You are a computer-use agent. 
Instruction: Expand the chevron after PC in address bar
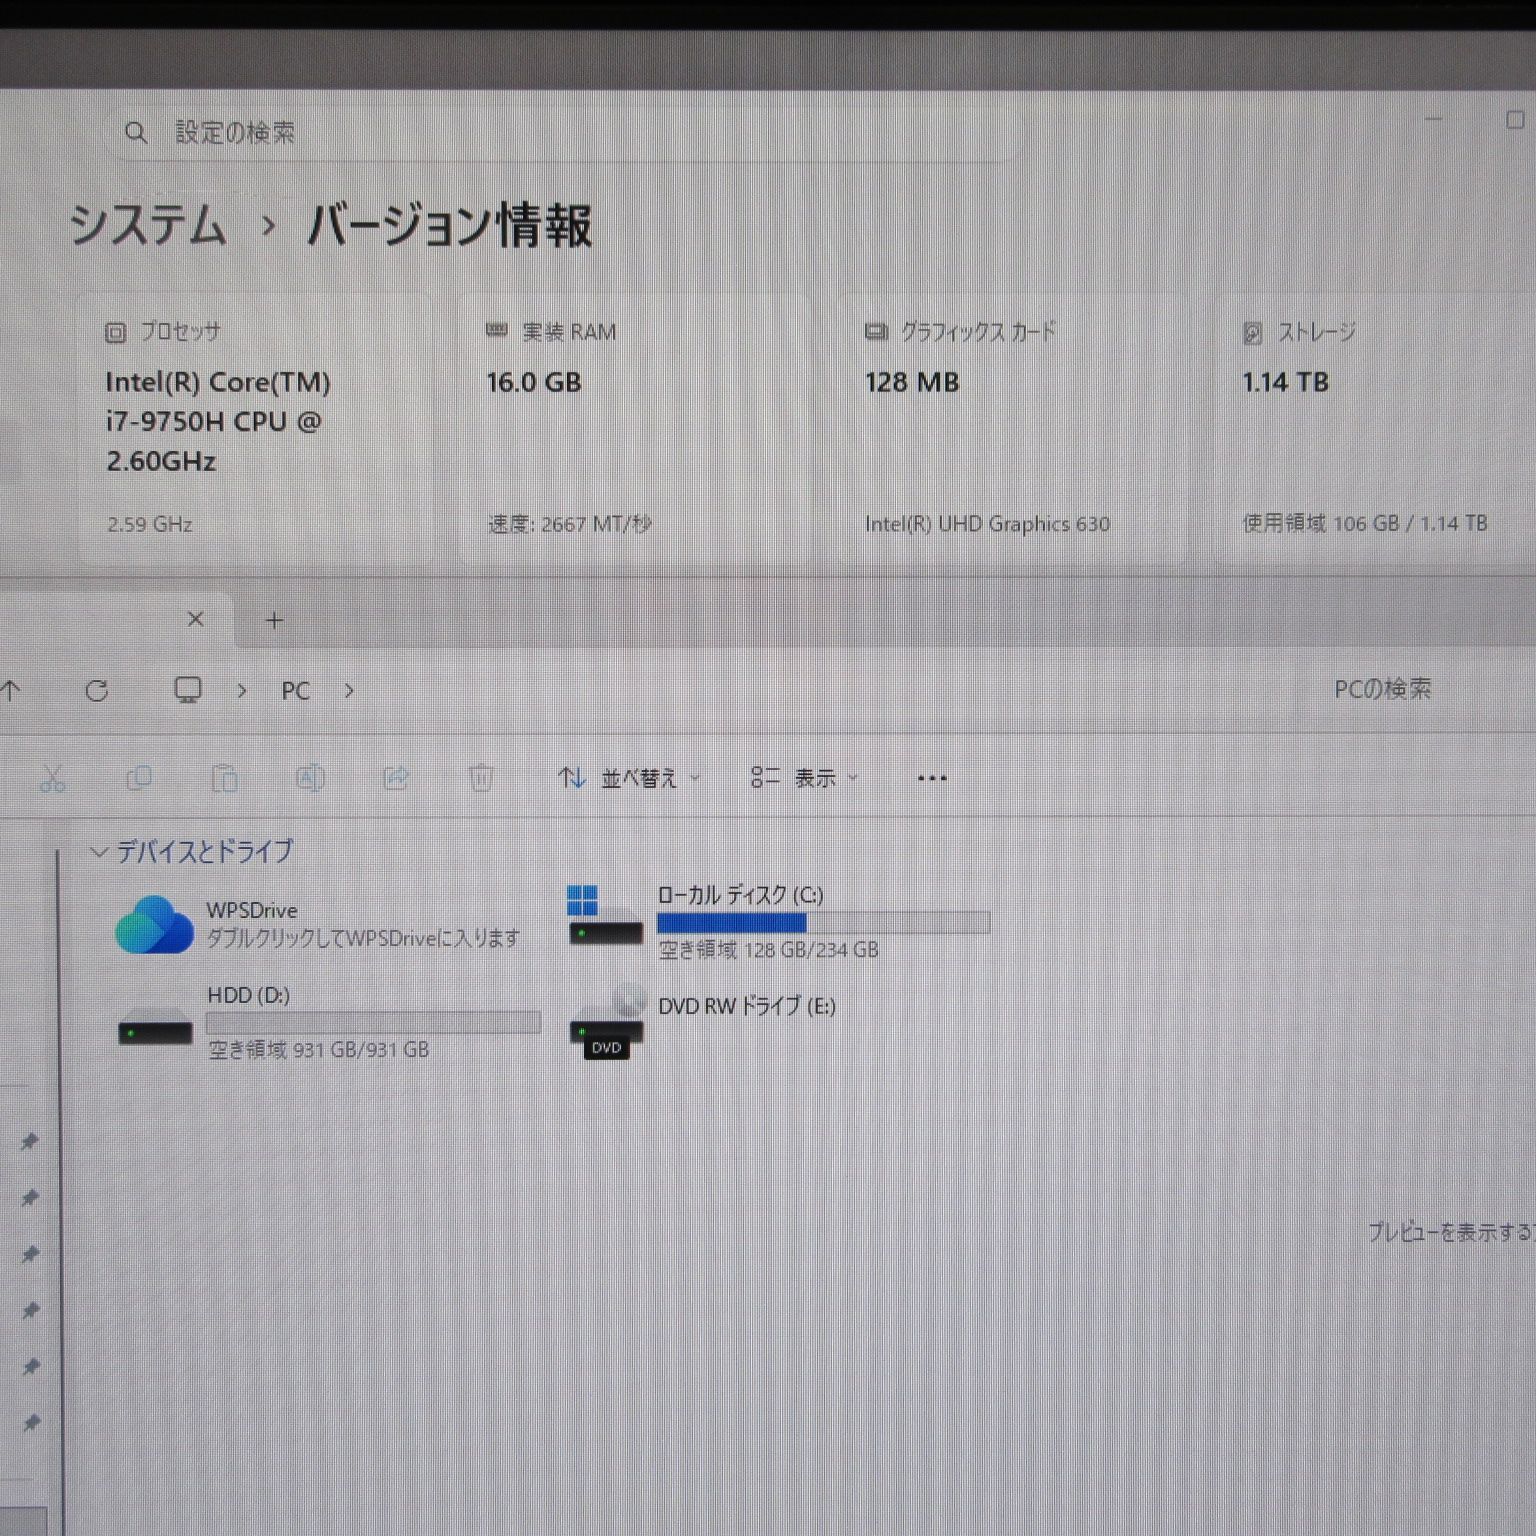(x=349, y=690)
